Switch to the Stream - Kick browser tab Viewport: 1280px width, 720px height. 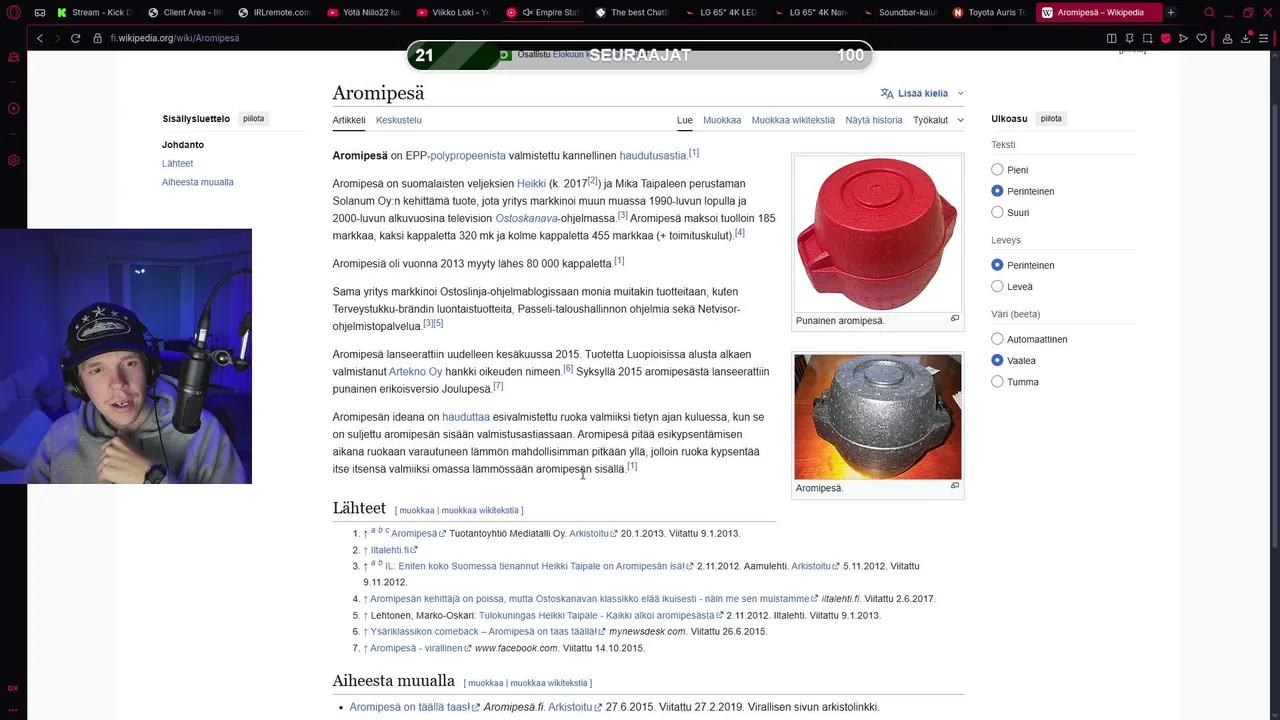tap(93, 13)
